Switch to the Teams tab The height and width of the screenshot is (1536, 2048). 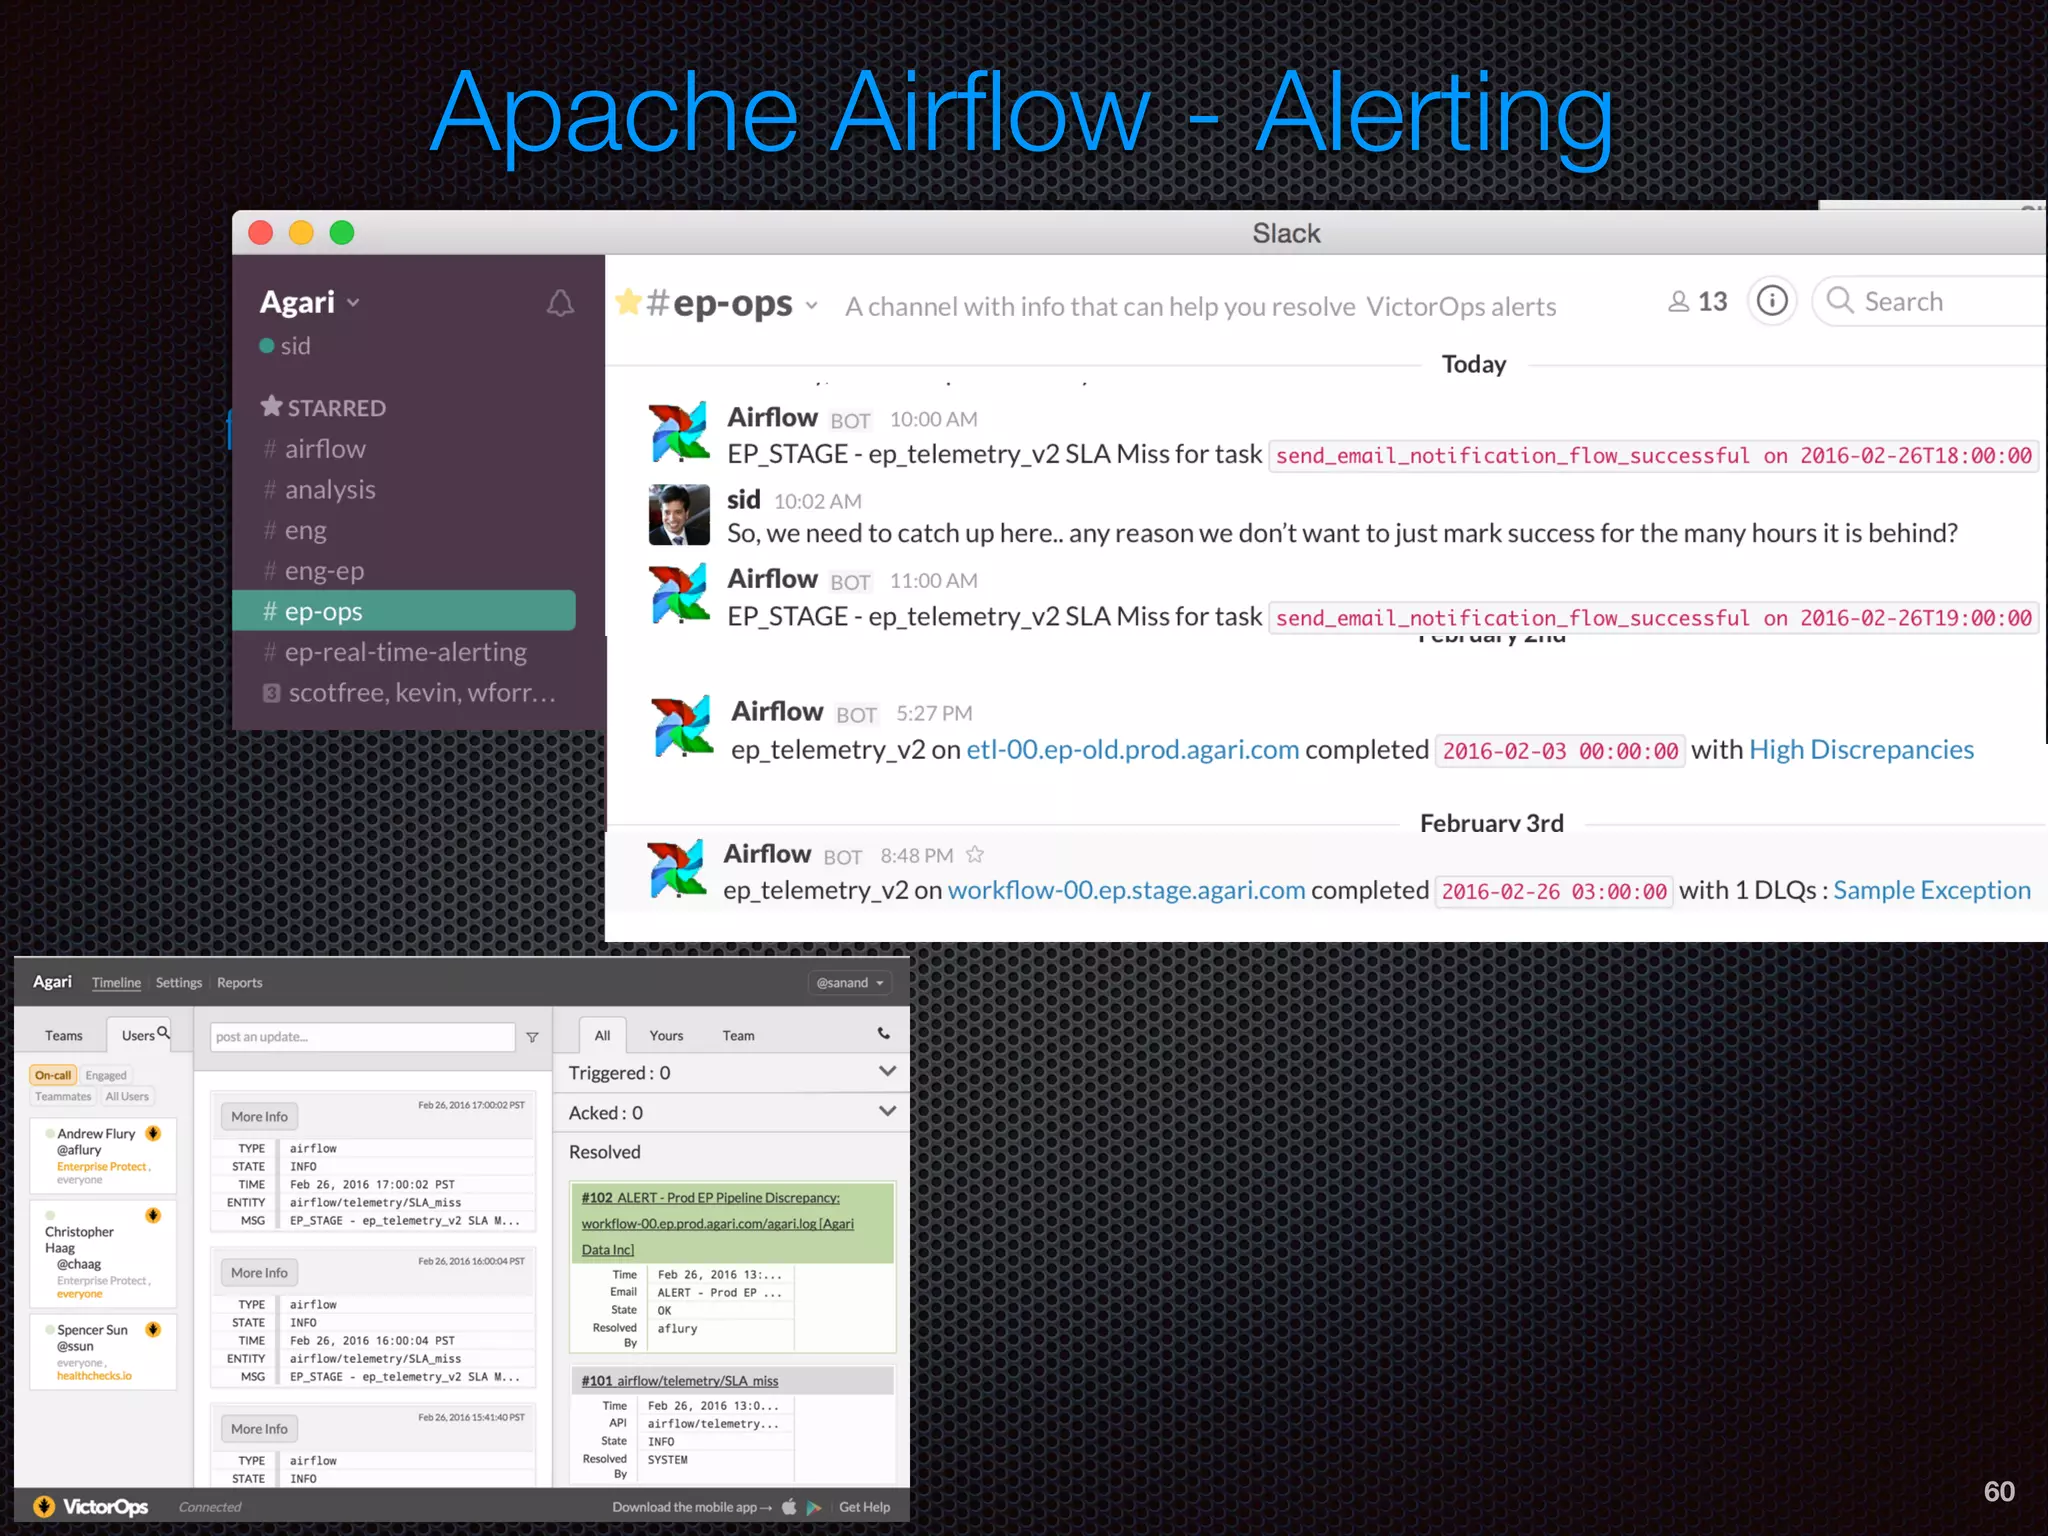pos(63,1035)
